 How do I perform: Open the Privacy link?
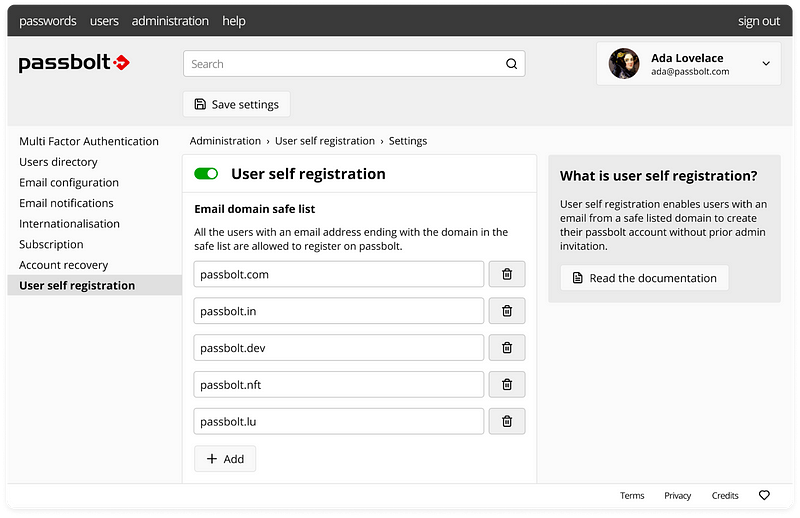678,496
